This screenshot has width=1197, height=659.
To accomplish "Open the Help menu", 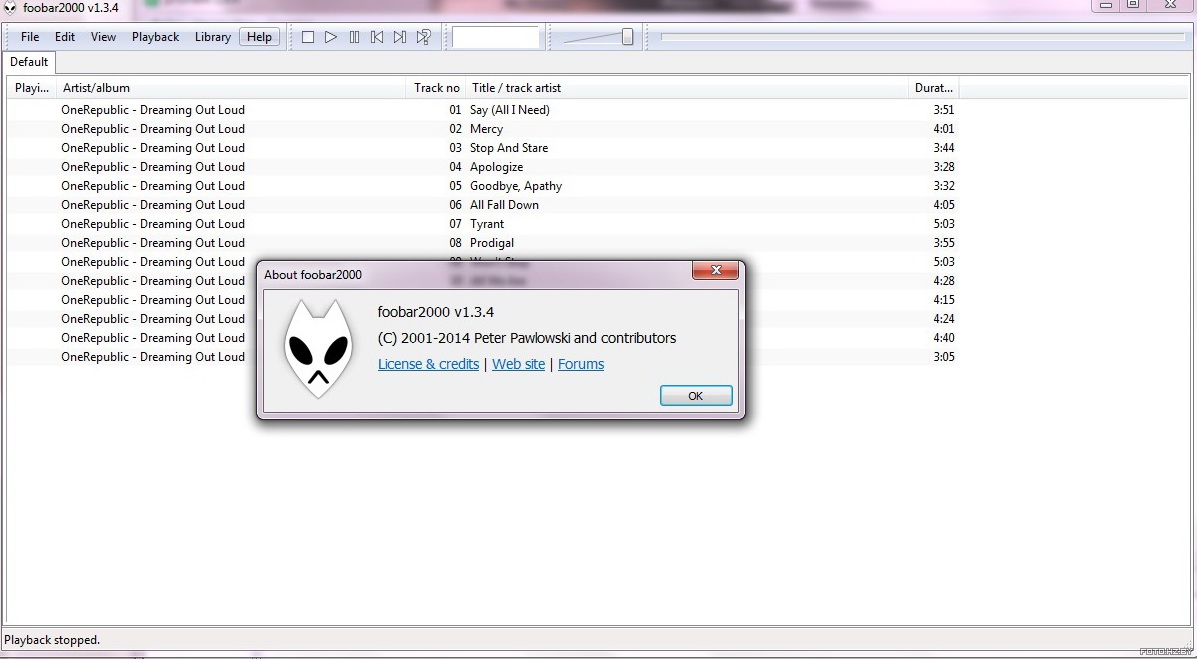I will point(260,37).
